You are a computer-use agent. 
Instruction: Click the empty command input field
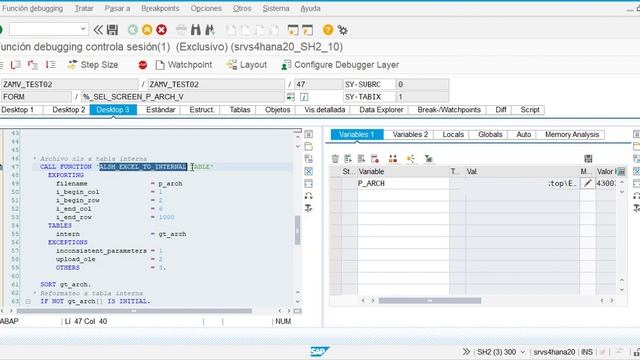pyautogui.click(x=48, y=29)
